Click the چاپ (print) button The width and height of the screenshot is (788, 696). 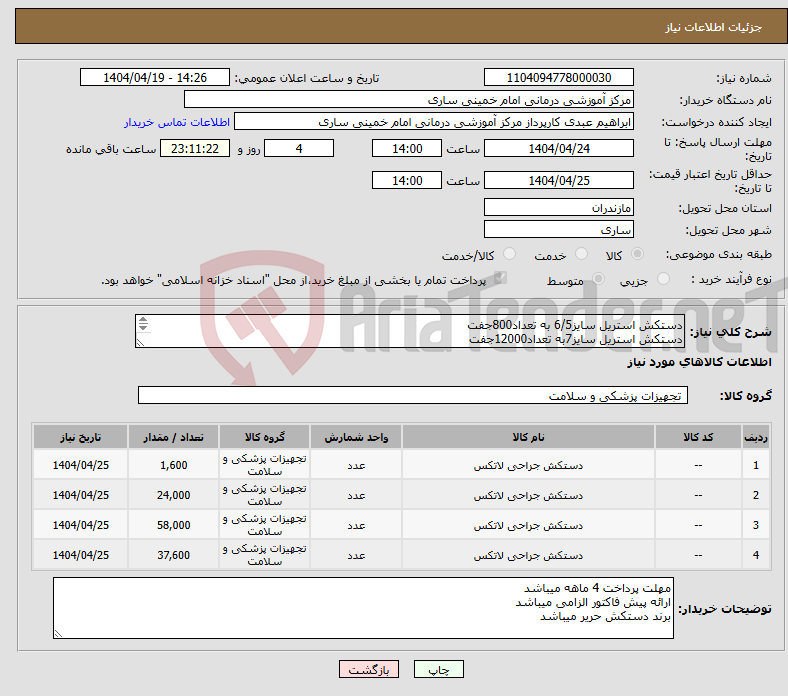438,669
